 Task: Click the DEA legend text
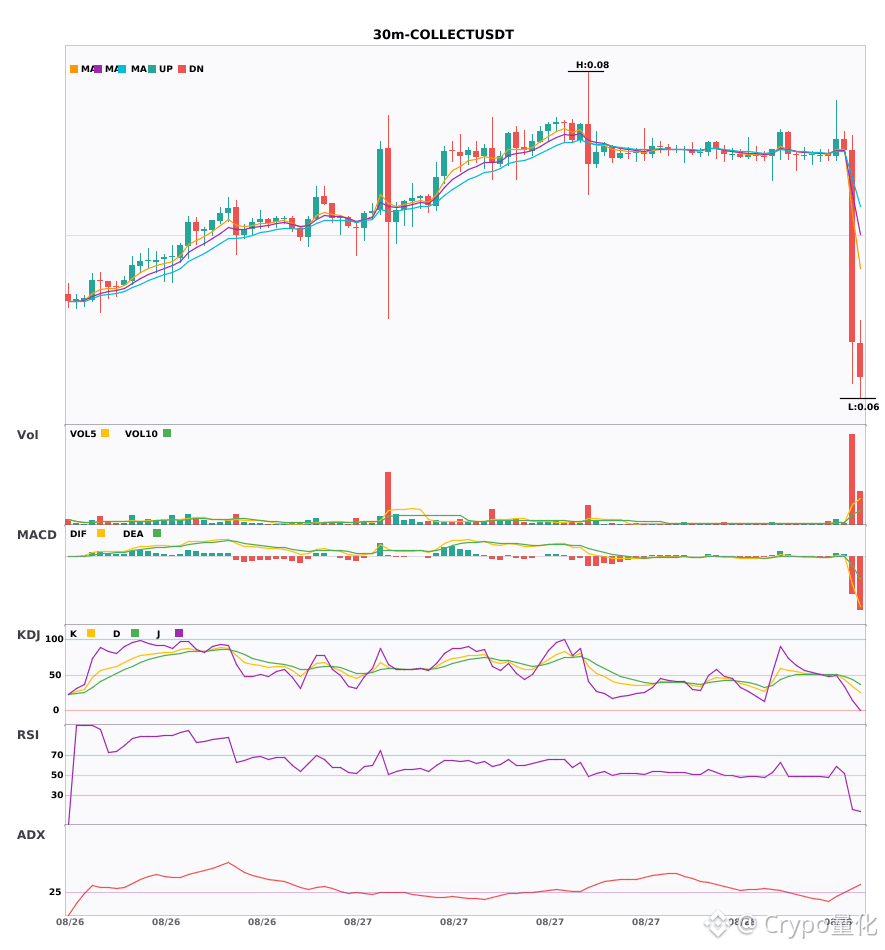133,534
